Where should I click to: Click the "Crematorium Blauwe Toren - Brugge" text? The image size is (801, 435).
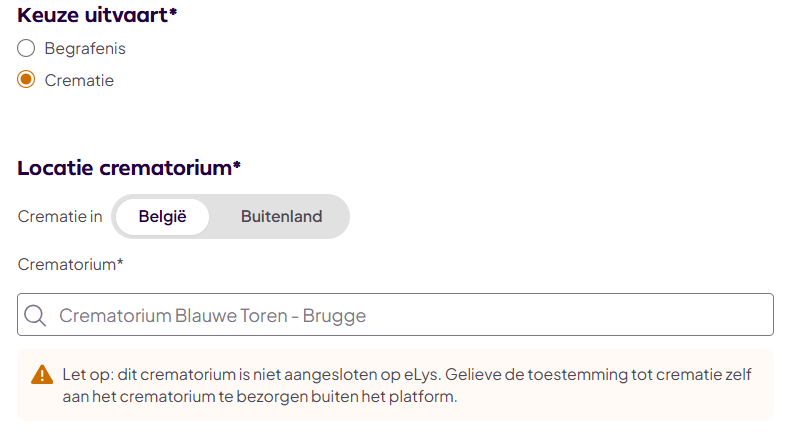[212, 316]
